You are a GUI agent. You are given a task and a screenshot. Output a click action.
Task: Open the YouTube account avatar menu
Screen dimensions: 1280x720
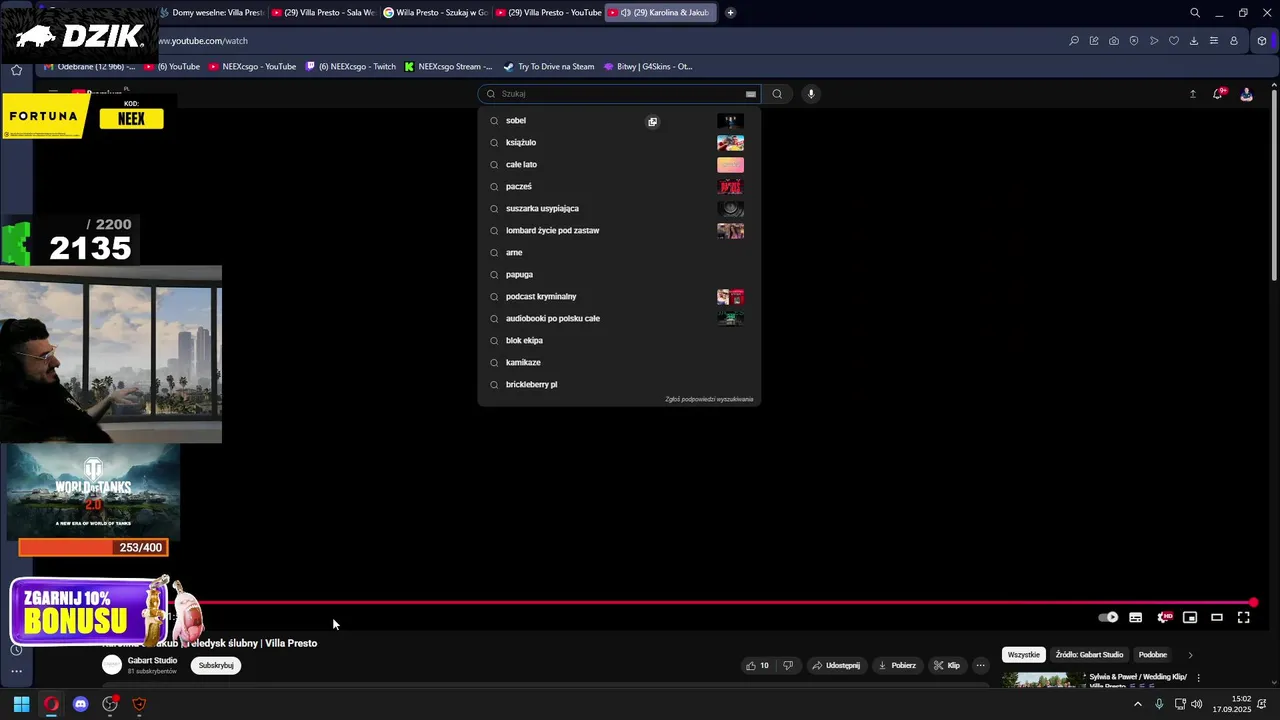click(x=1246, y=94)
